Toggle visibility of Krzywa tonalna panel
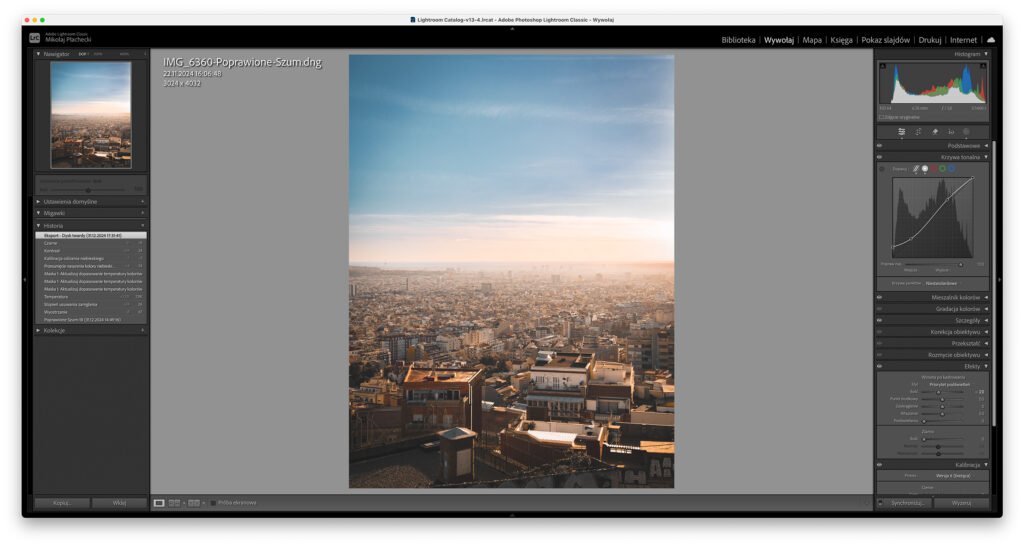Image resolution: width=1024 pixels, height=546 pixels. pos(880,157)
